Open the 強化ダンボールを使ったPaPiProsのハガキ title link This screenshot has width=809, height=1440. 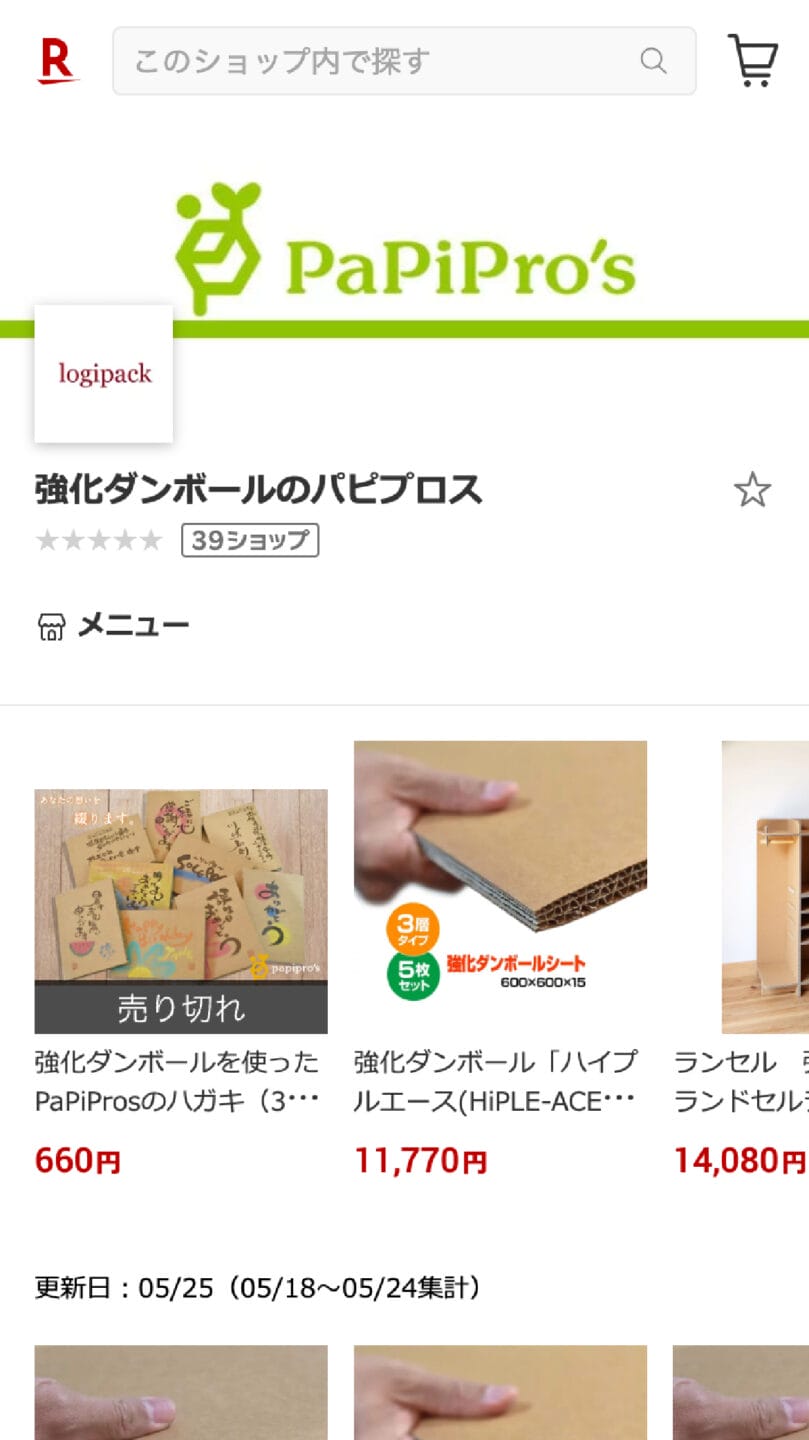[x=178, y=1081]
